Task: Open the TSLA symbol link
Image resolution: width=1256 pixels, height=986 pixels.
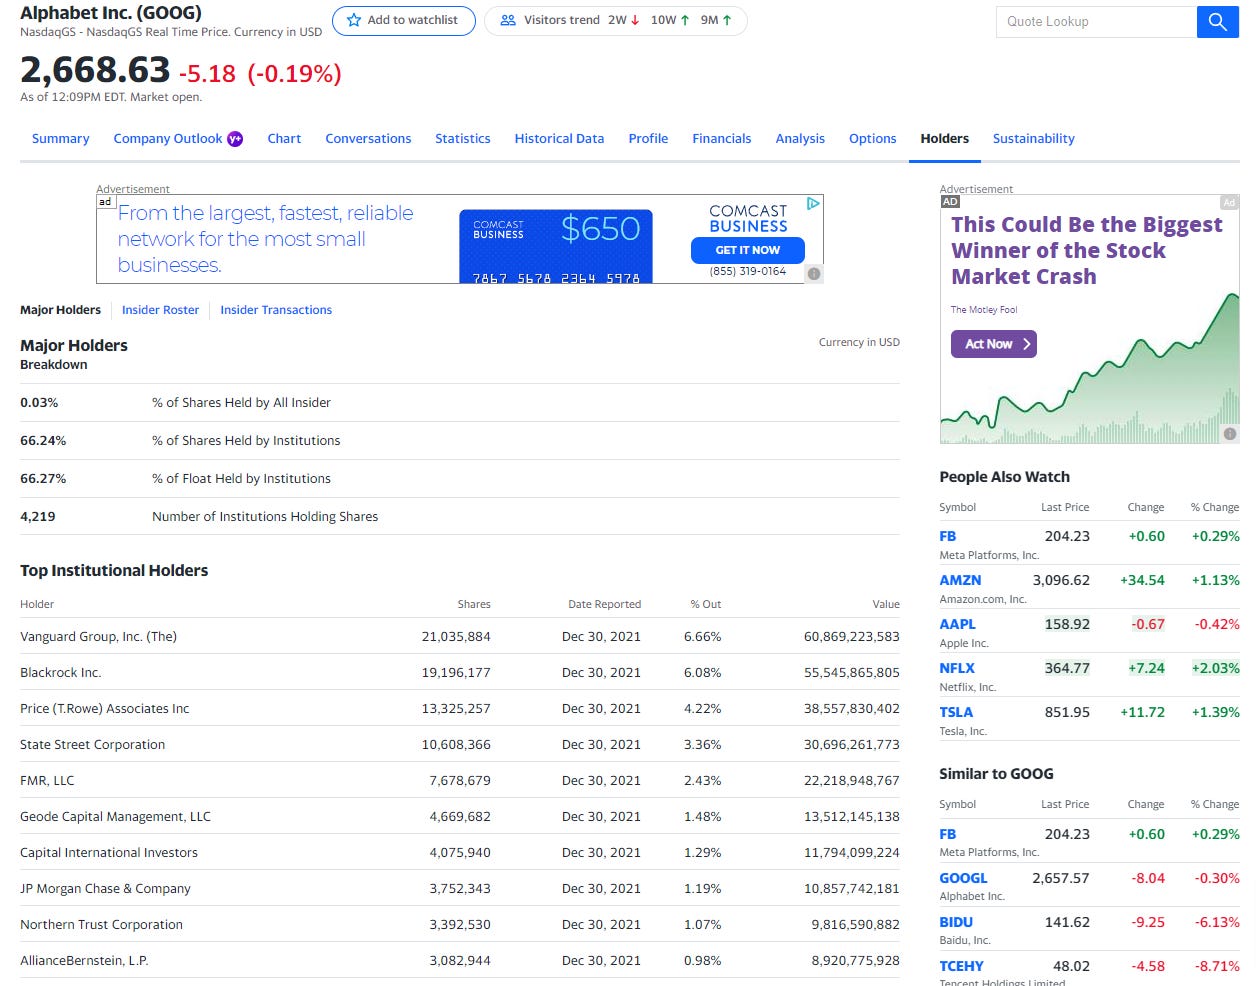Action: click(956, 712)
